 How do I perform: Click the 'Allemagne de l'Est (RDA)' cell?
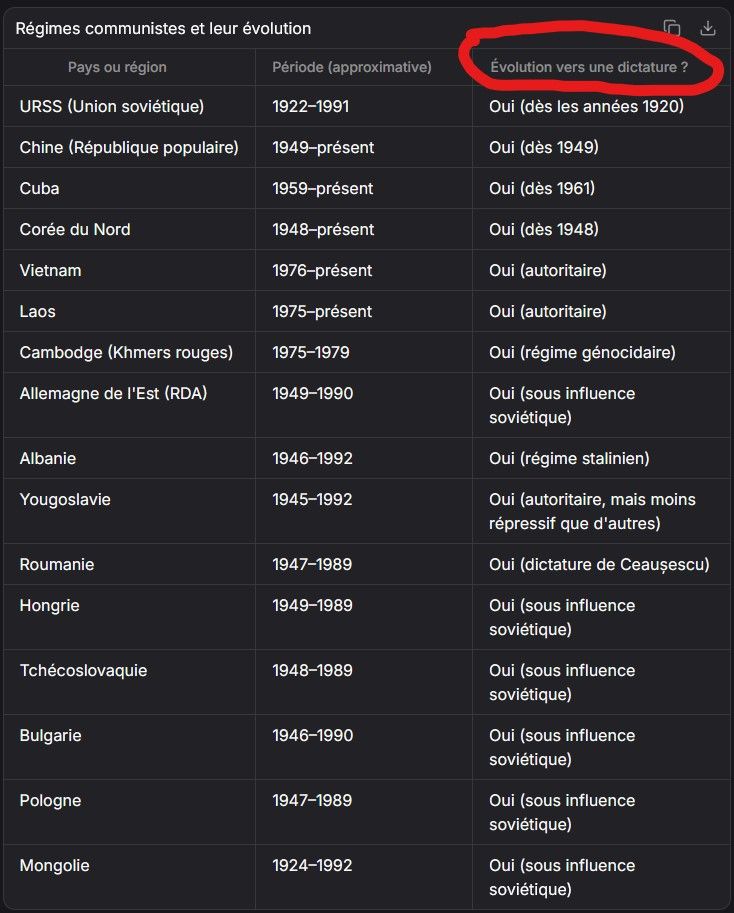pyautogui.click(x=113, y=393)
